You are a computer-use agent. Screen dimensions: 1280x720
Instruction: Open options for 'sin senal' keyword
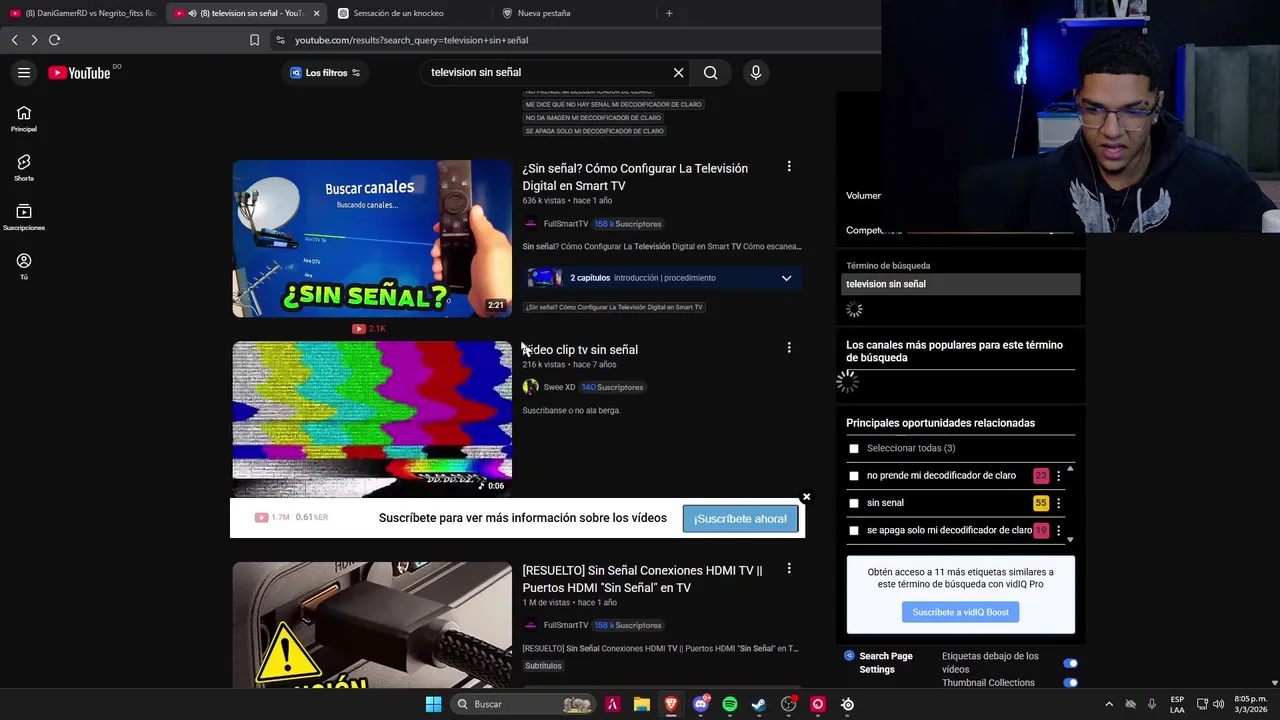point(1058,503)
